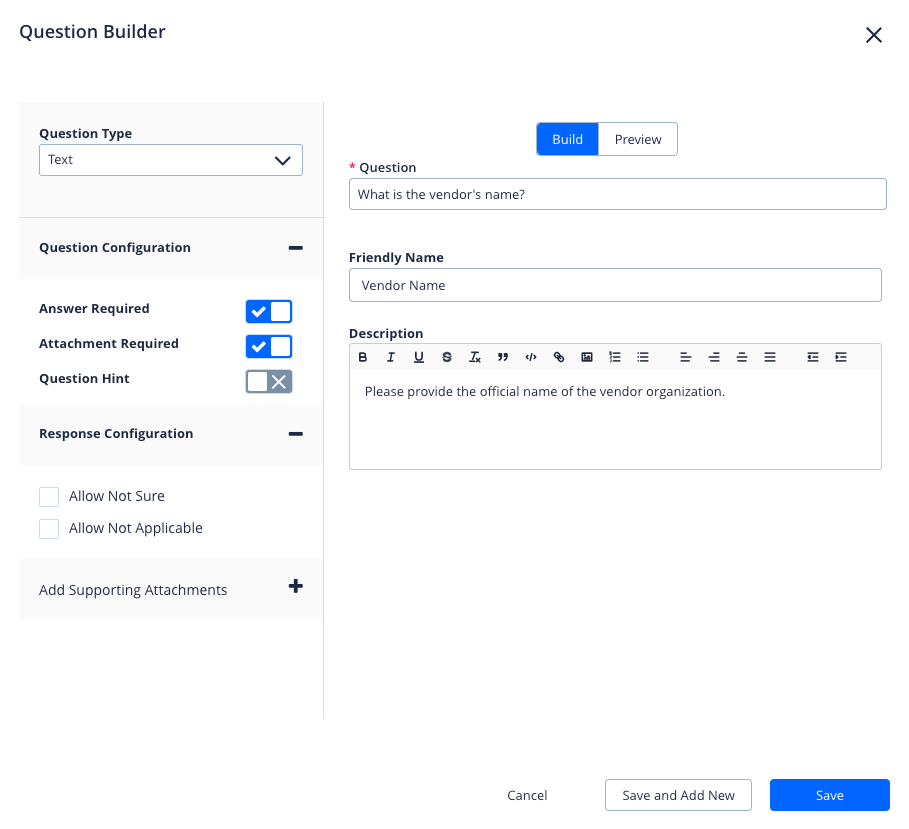Insert an image into the description
Image resolution: width=909 pixels, height=829 pixels.
pos(587,357)
